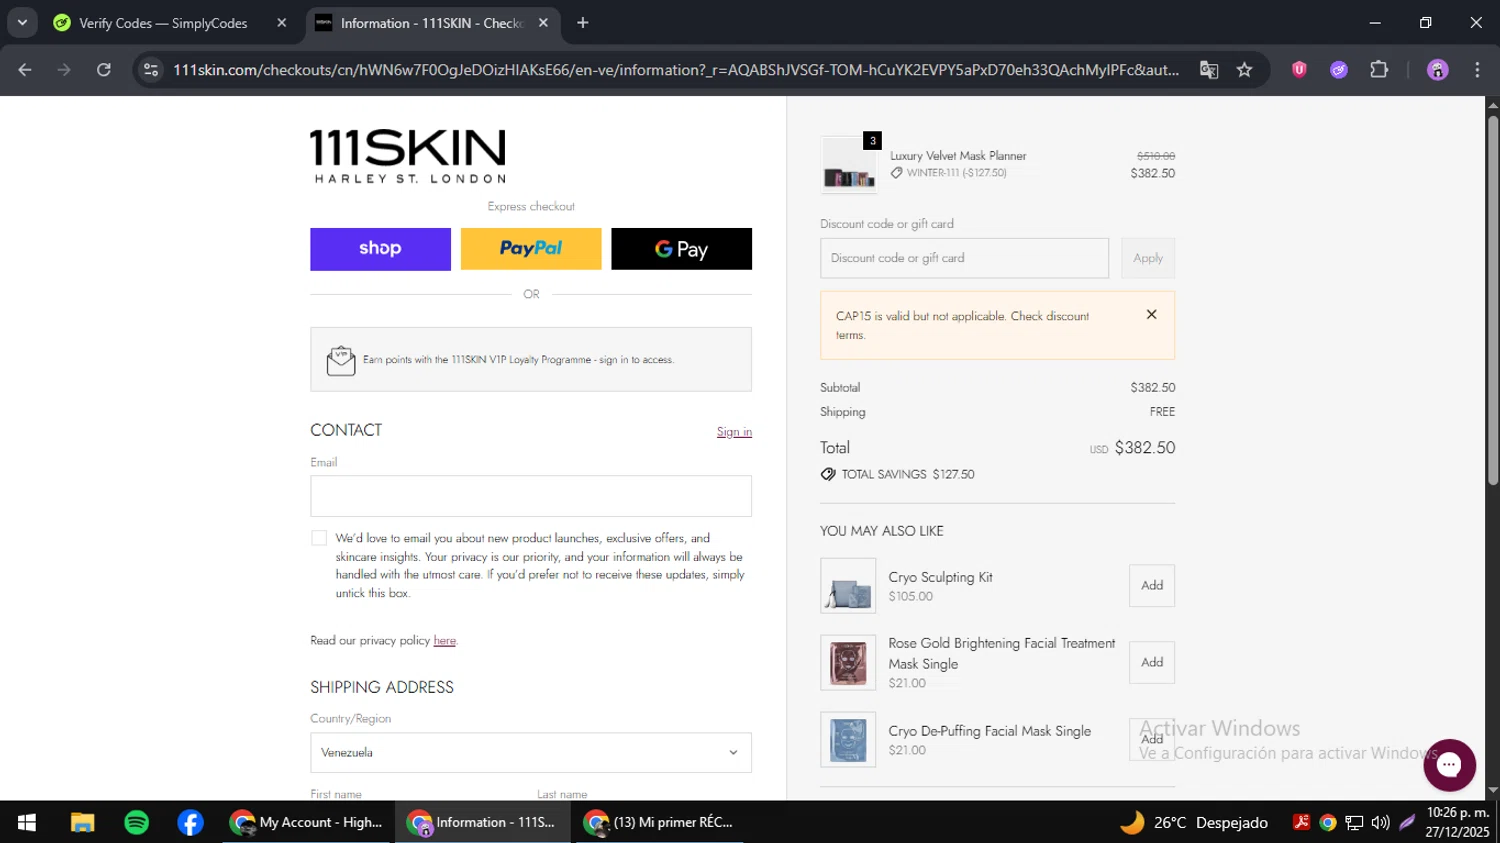Screen dimensions: 1500x843
Task: Open the Chrome three-dot menu
Action: pyautogui.click(x=1477, y=70)
